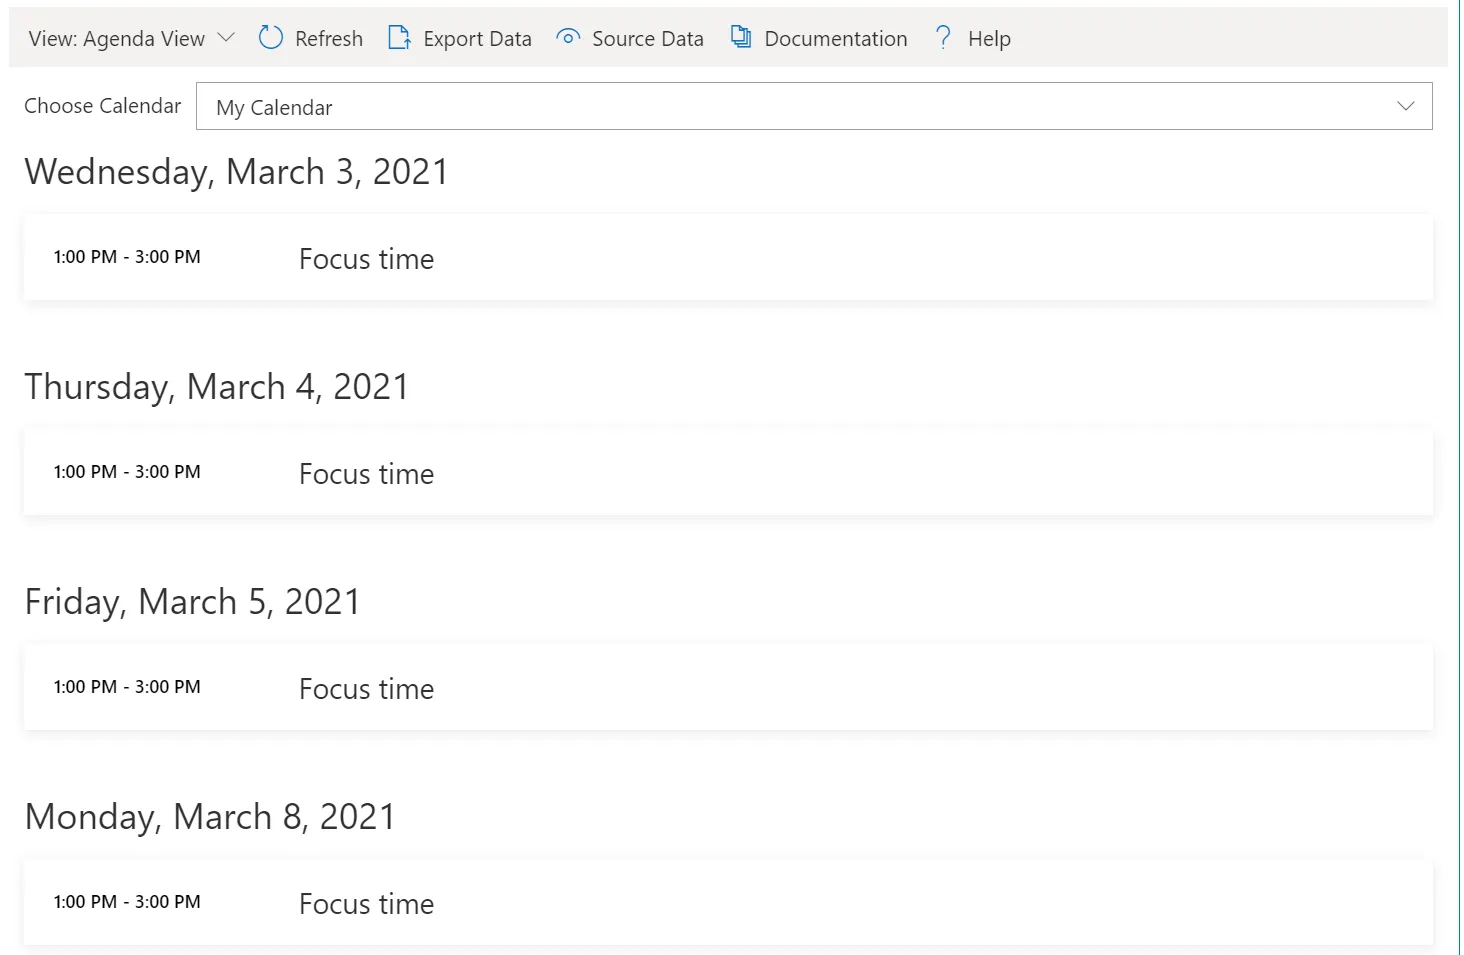Open the Thursday, March 4 Focus time entry
1464x955 pixels.
366,472
